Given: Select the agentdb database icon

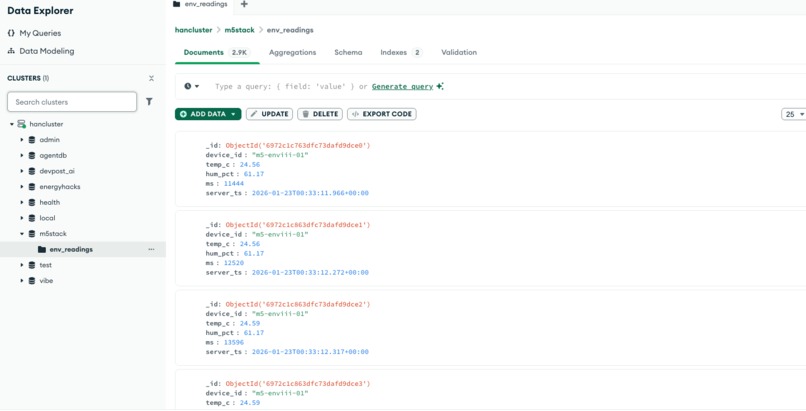Looking at the screenshot, I should (x=32, y=156).
